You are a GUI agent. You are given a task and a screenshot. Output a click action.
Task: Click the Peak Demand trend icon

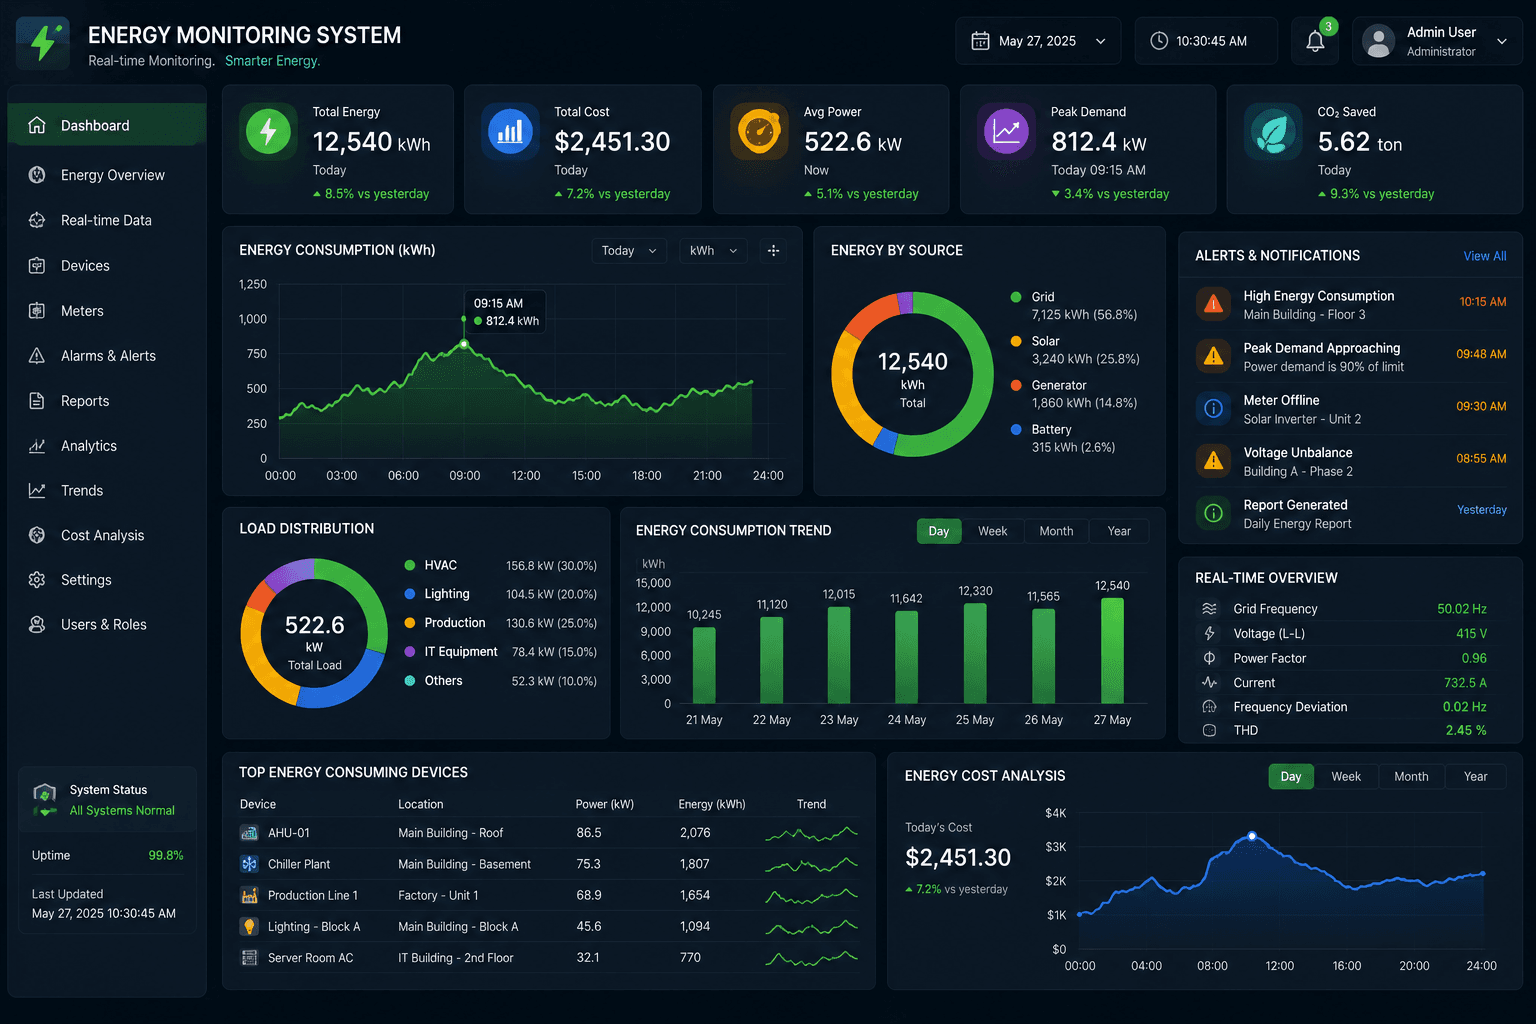click(1006, 131)
